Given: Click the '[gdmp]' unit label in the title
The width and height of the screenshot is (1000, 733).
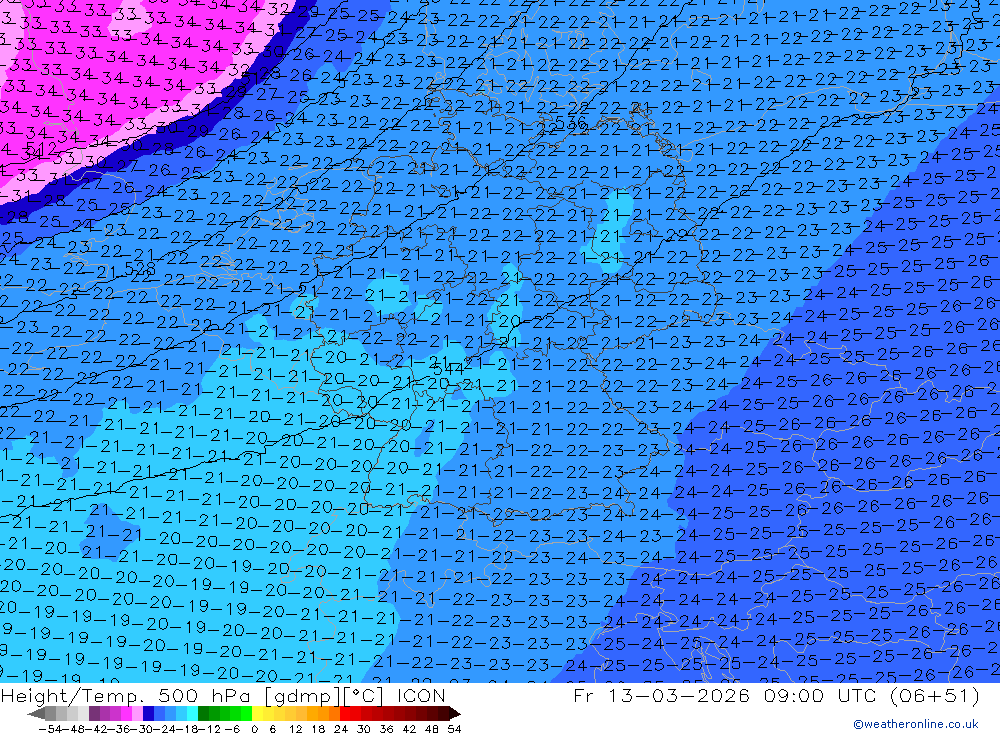Looking at the screenshot, I should tap(302, 696).
